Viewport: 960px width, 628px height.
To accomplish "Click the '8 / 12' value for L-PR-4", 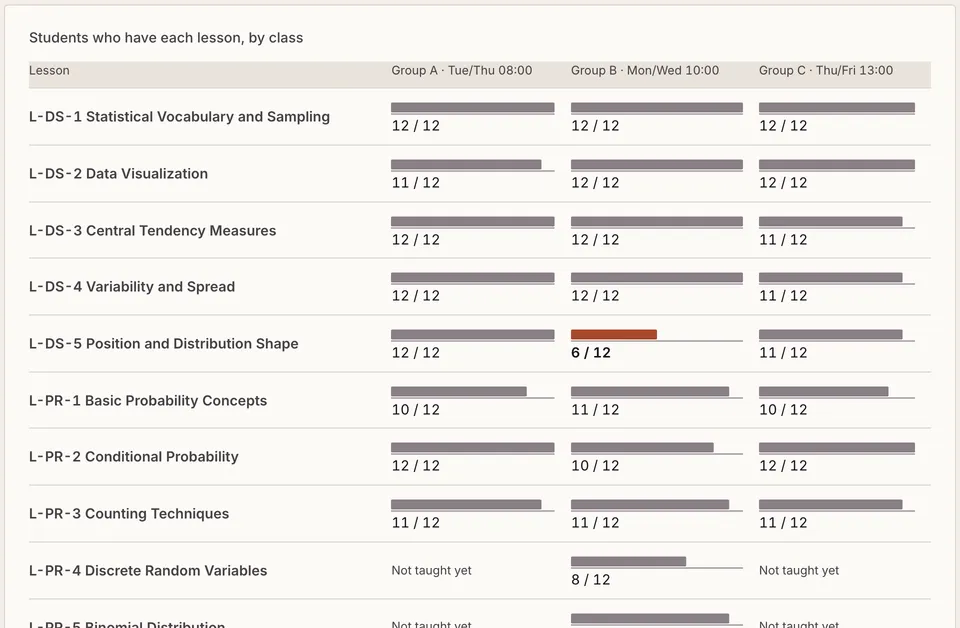I will [591, 580].
